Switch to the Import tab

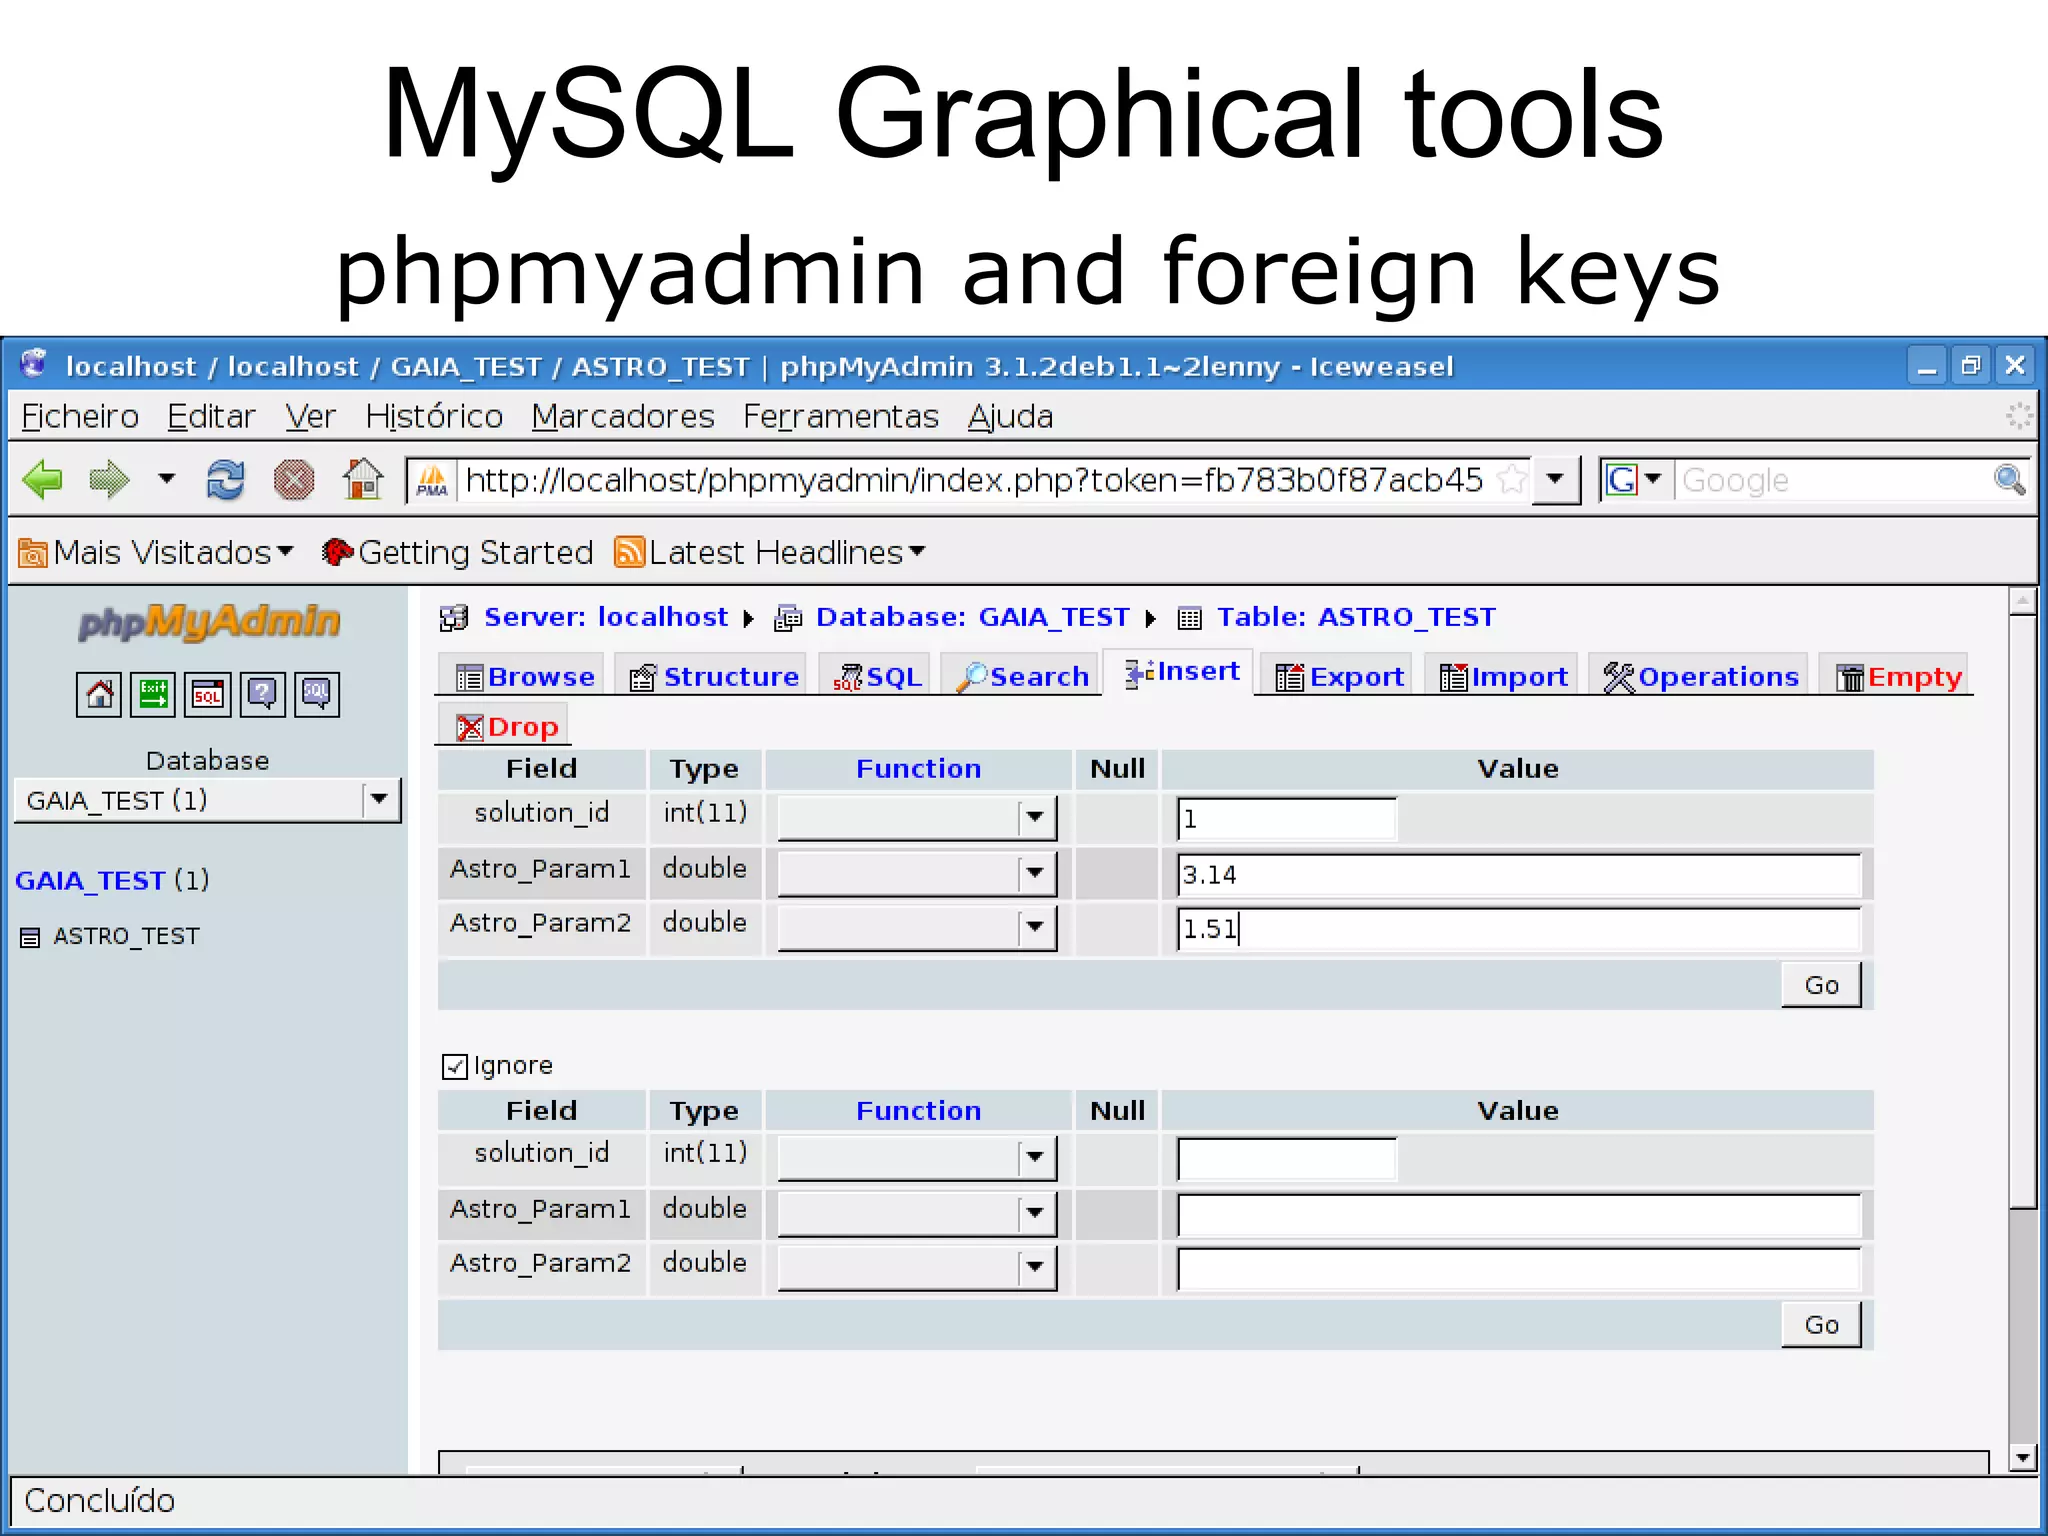(x=1502, y=677)
